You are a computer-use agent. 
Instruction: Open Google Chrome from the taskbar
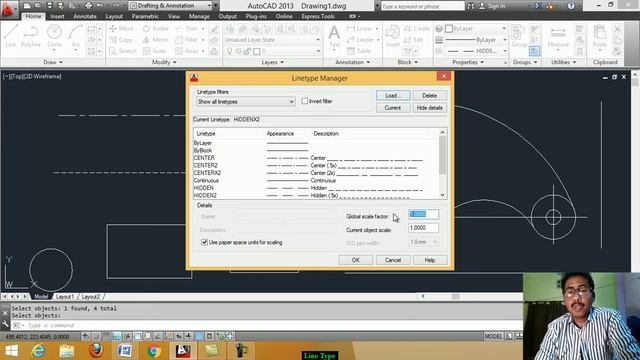tap(154, 351)
